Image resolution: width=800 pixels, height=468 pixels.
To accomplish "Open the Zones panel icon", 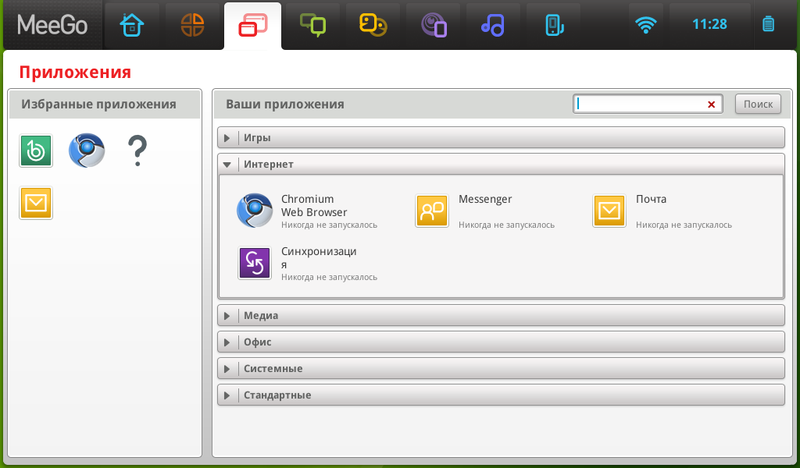I will pyautogui.click(x=192, y=25).
